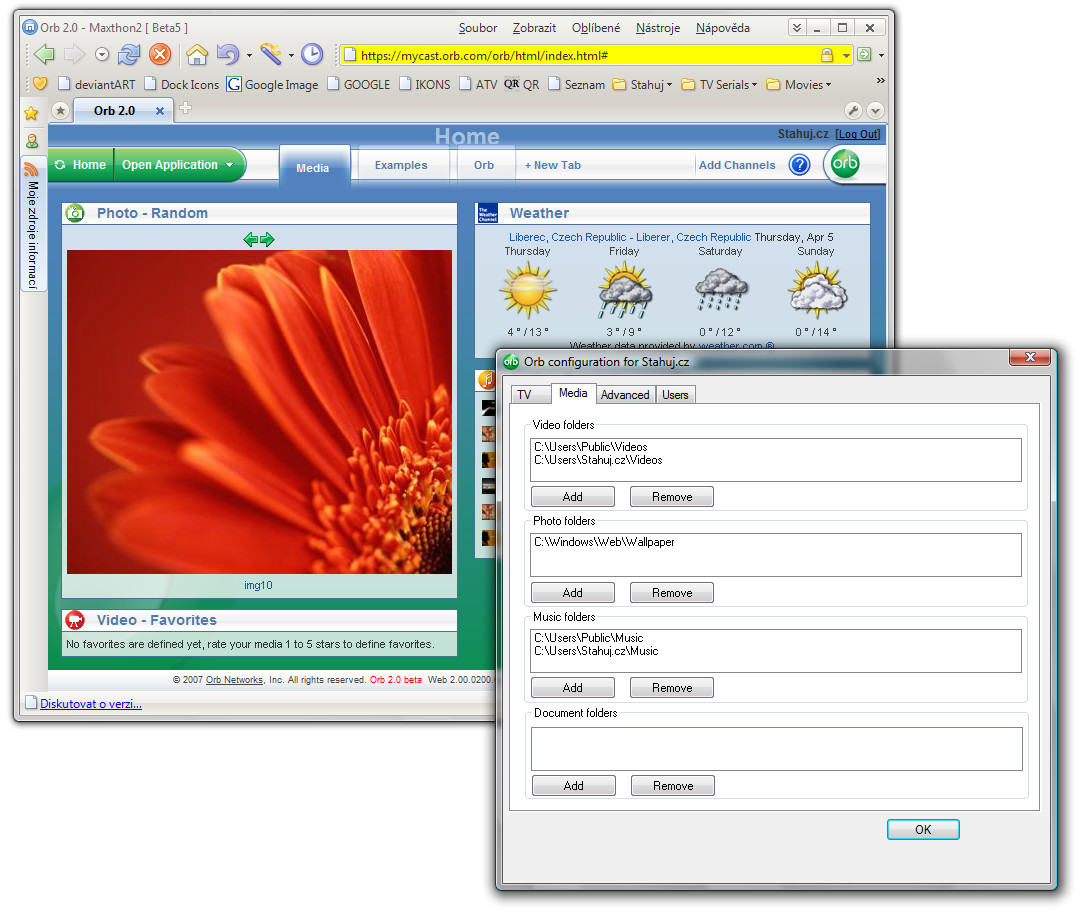This screenshot has height=911, width=1077.
Task: Select C:\Windows\Web\Wallpaper folder entry
Action: point(604,542)
